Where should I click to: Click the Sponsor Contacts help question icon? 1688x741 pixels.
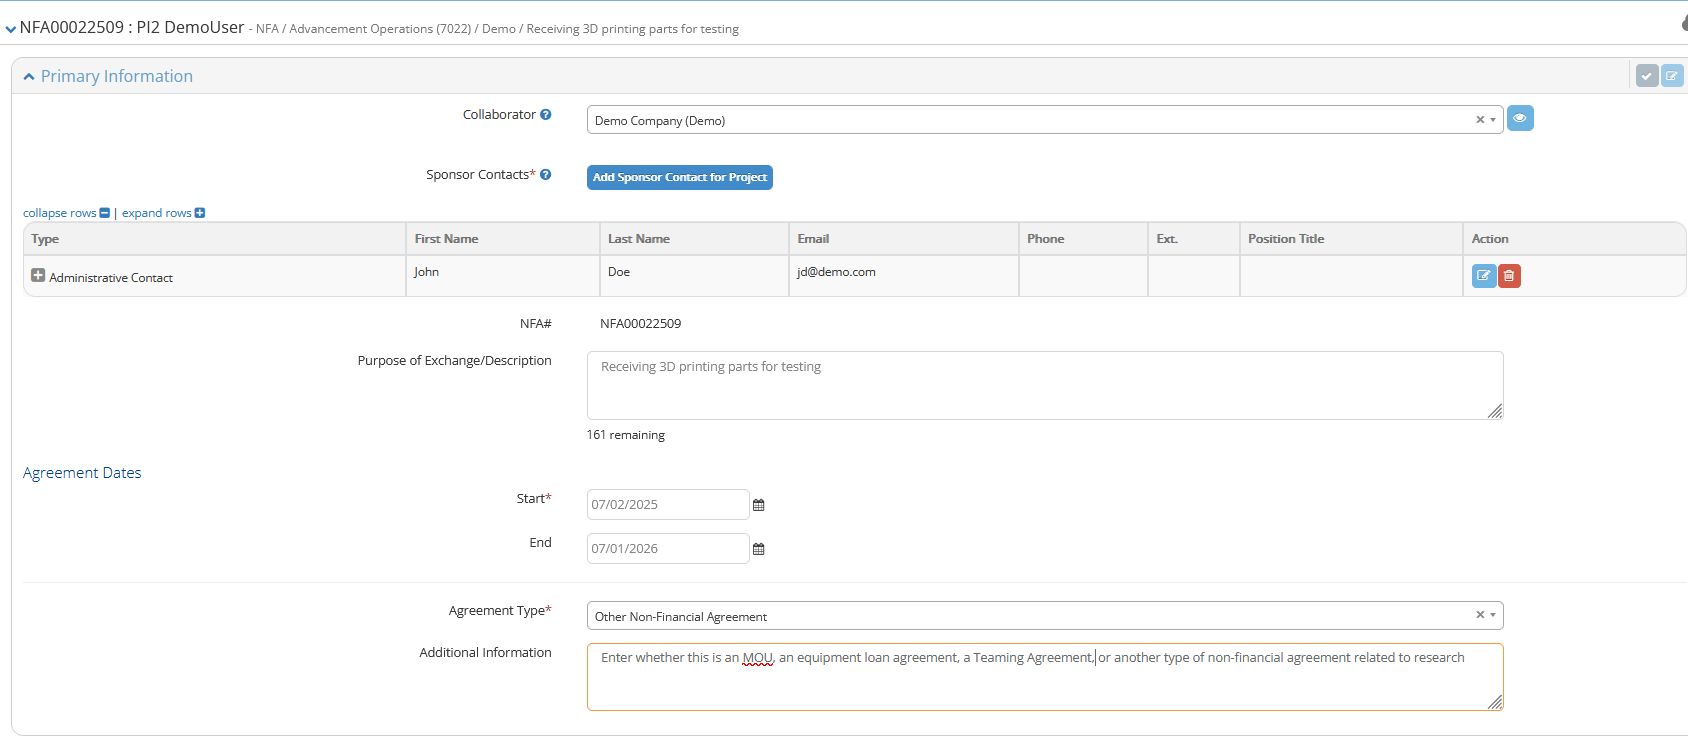546,175
